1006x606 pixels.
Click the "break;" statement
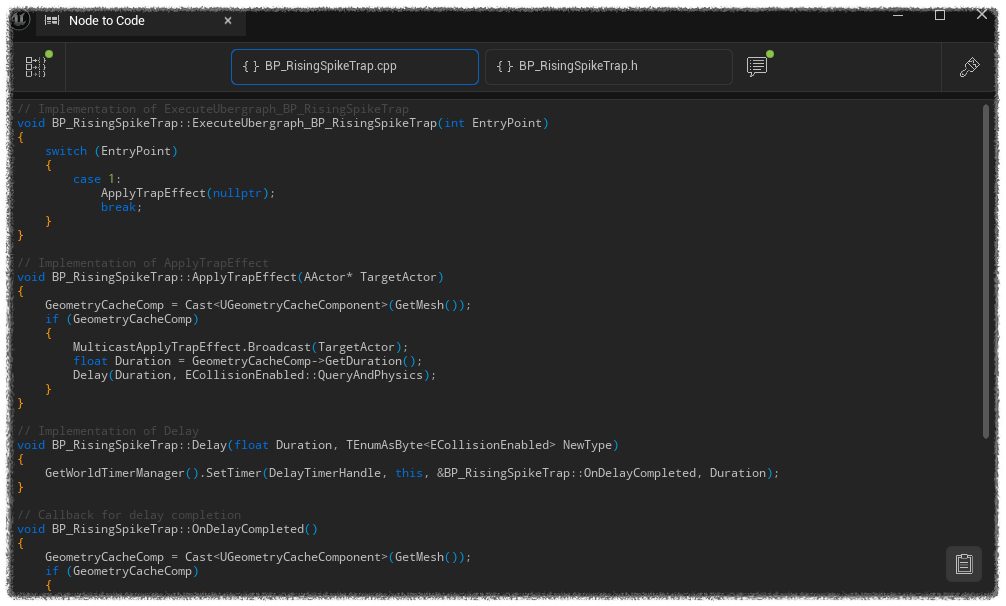(x=121, y=207)
